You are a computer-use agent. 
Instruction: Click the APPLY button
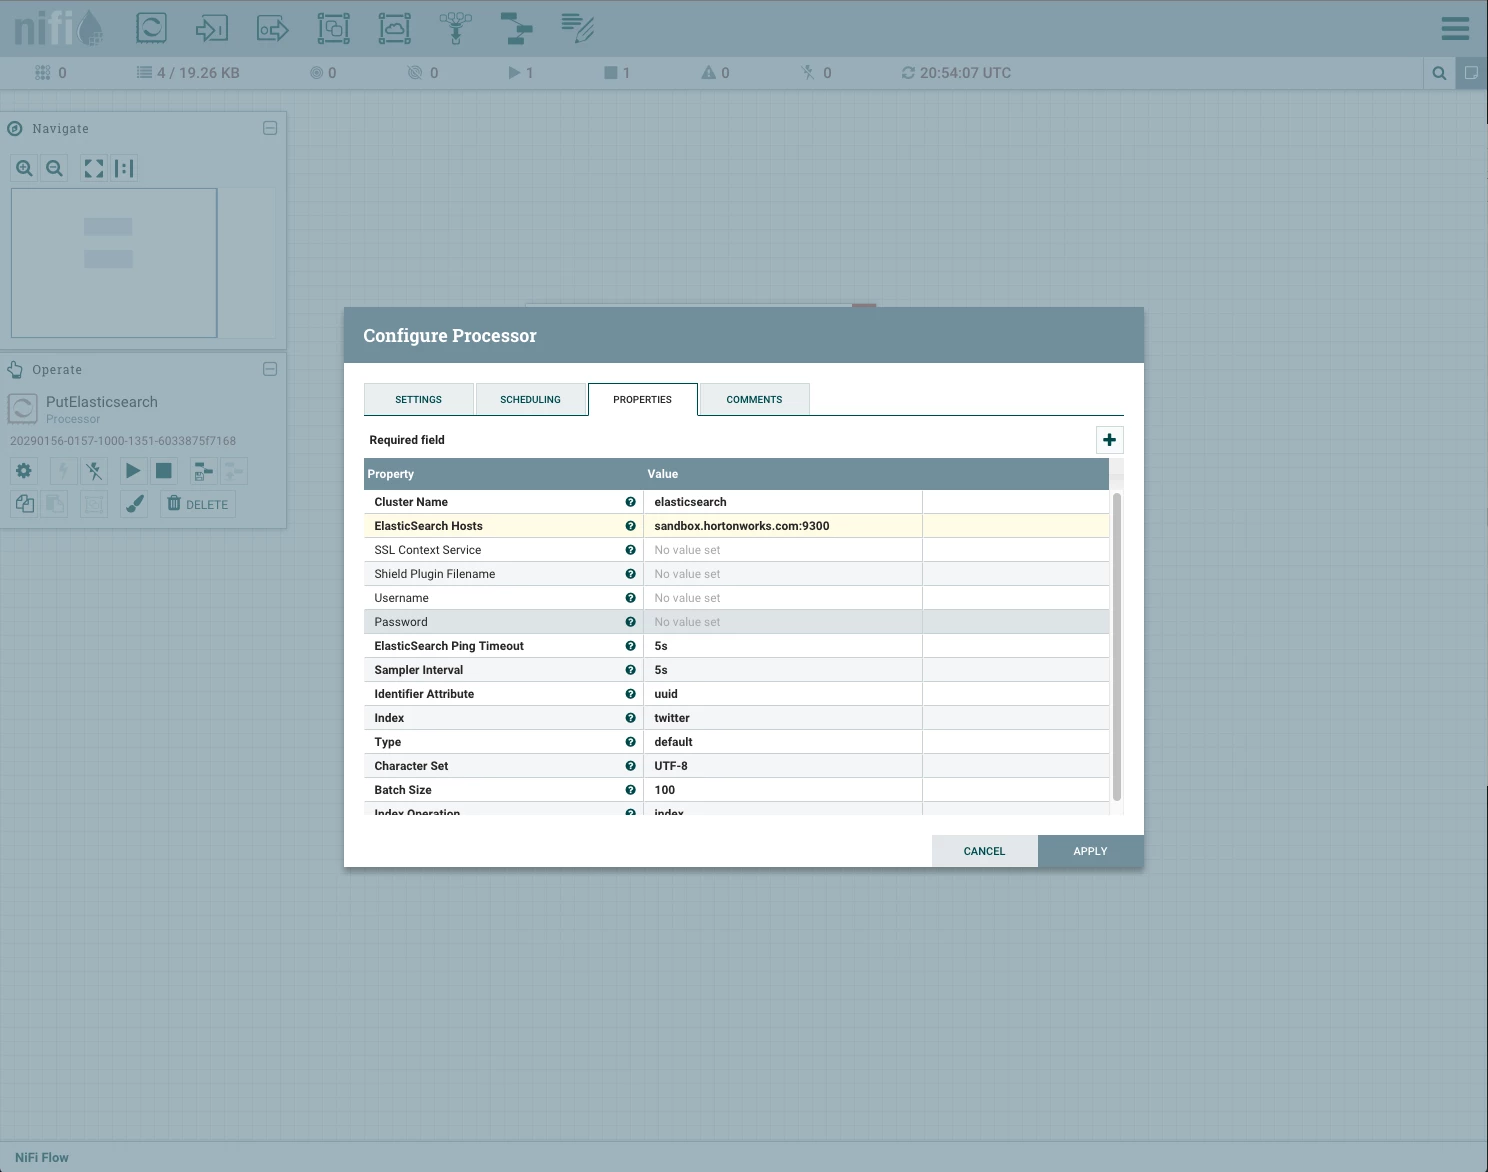1090,851
